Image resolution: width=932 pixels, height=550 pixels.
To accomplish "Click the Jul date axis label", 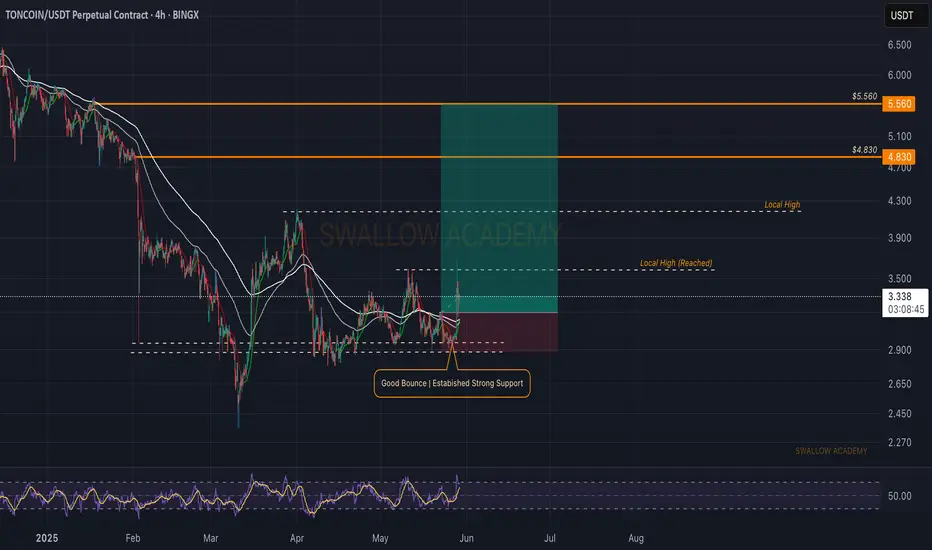I will pyautogui.click(x=550, y=538).
